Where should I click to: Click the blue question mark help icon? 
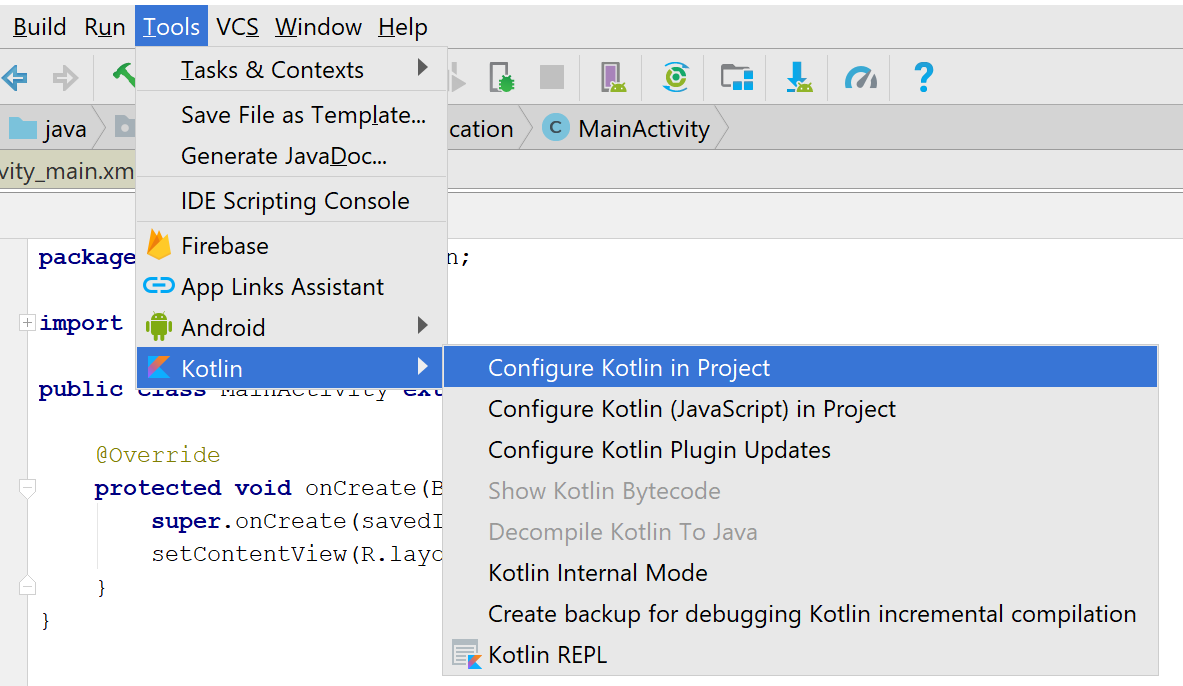click(x=923, y=77)
